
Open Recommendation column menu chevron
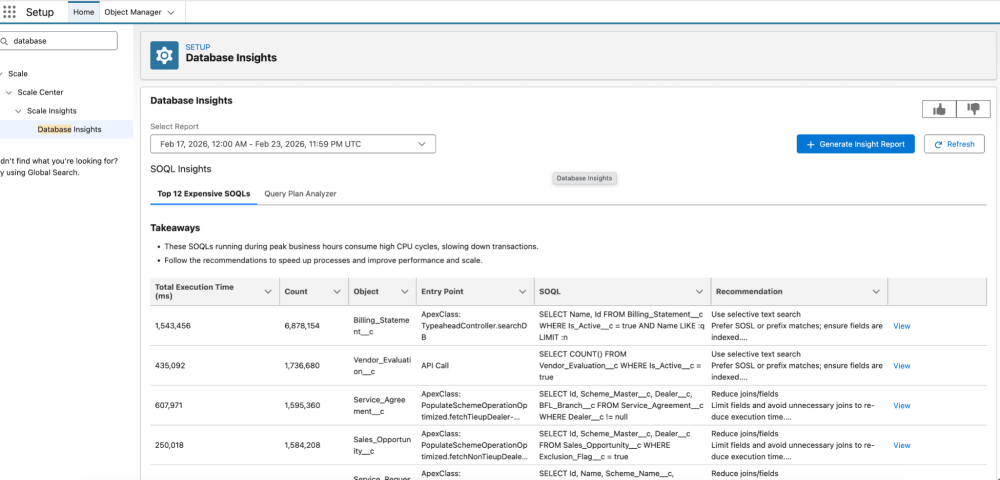pos(876,292)
